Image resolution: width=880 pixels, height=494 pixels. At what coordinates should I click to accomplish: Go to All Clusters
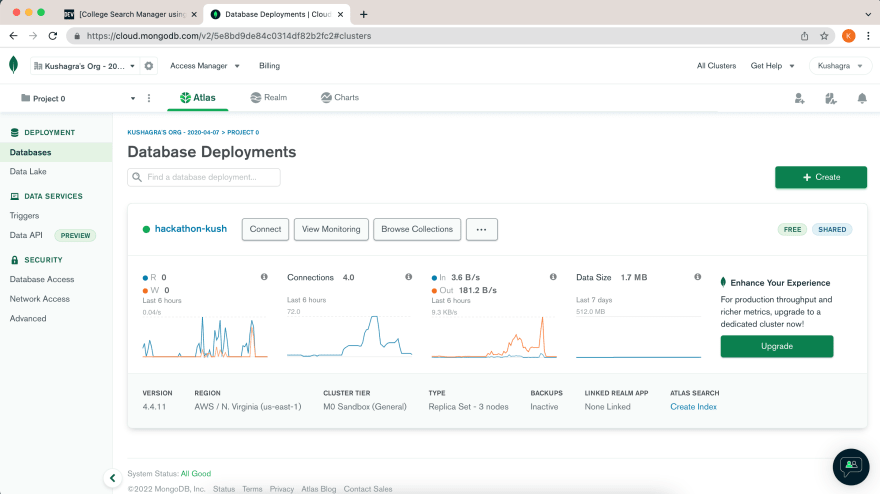(x=716, y=66)
